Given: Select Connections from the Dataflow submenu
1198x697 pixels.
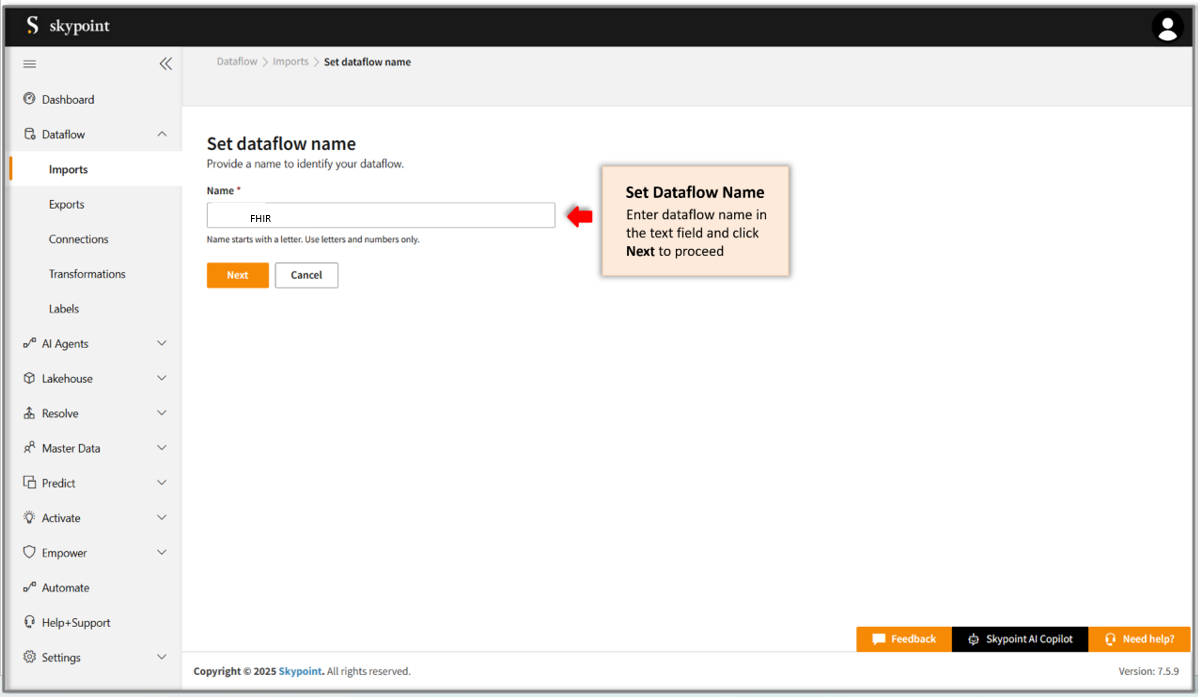Looking at the screenshot, I should click(78, 239).
